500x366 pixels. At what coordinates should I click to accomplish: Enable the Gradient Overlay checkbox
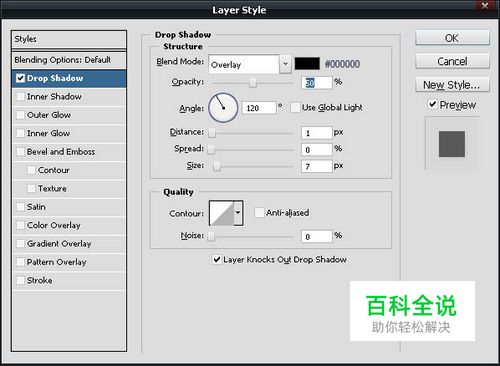[21, 244]
